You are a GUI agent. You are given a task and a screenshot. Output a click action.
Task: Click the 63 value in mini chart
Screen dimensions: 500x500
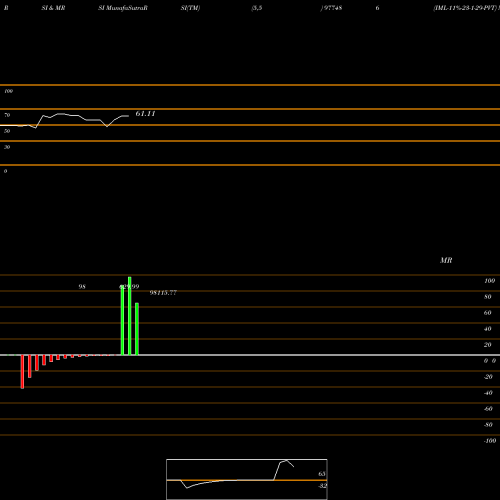(322, 474)
